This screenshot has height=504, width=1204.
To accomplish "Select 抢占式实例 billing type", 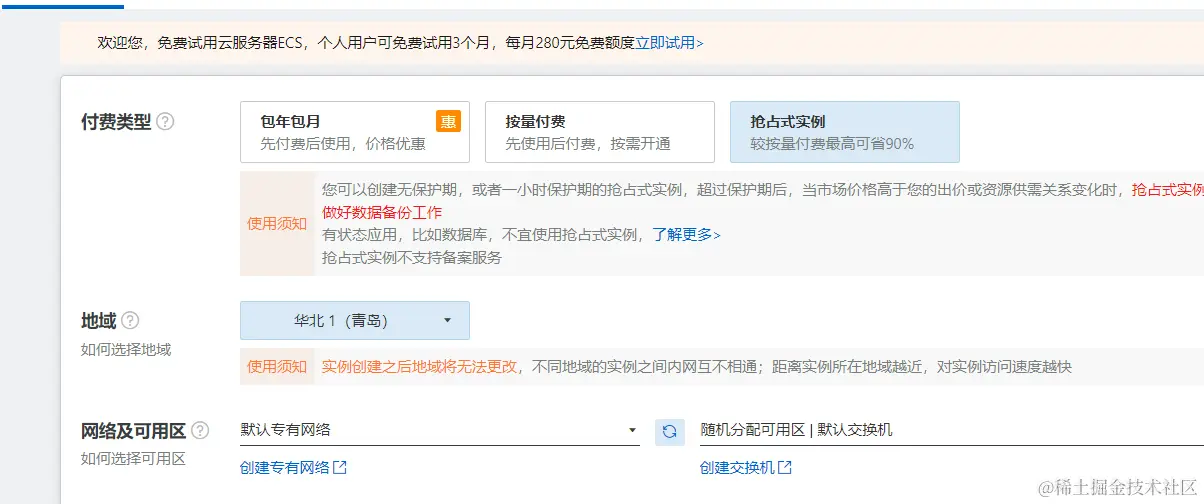I will (845, 132).
